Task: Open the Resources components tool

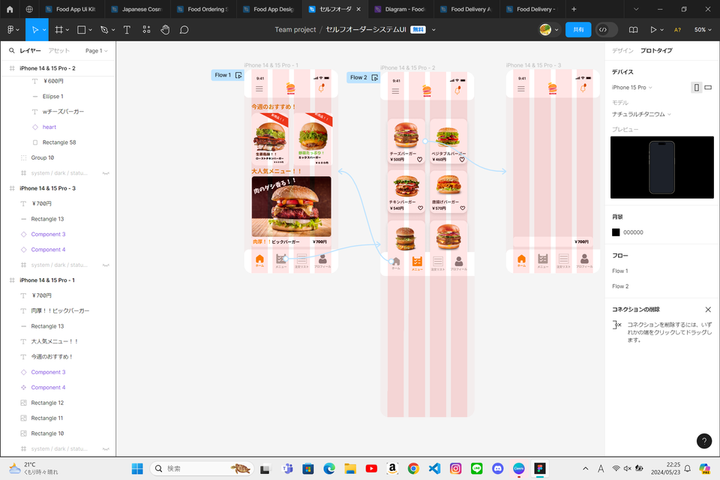Action: tap(146, 30)
